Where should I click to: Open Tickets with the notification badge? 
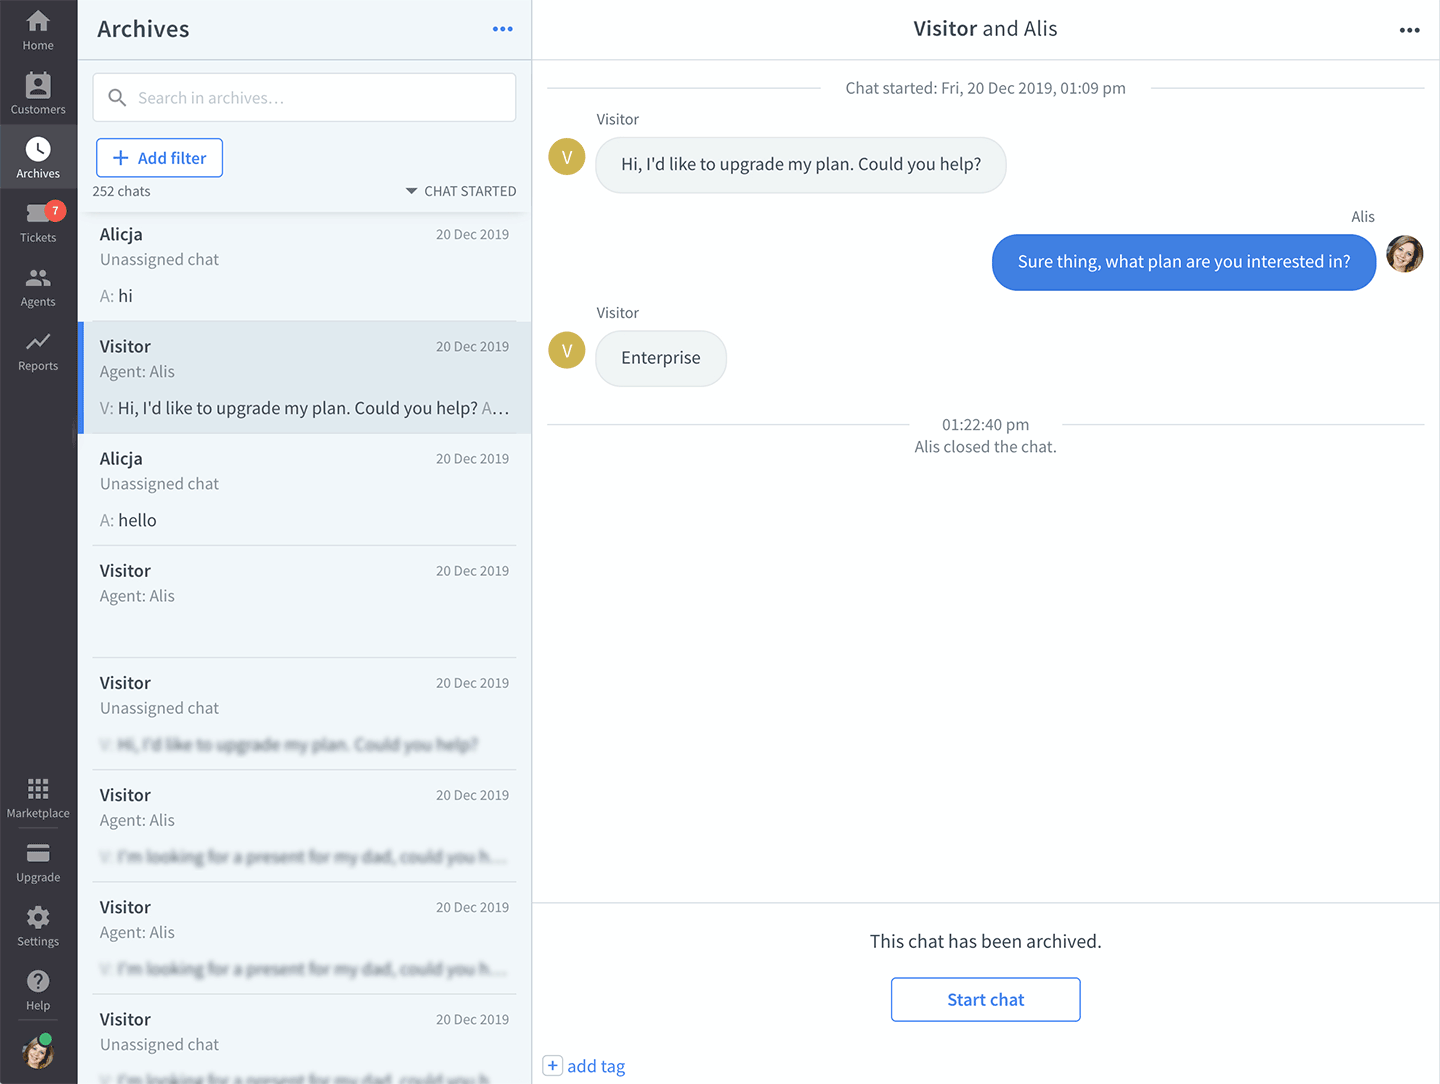(x=38, y=221)
